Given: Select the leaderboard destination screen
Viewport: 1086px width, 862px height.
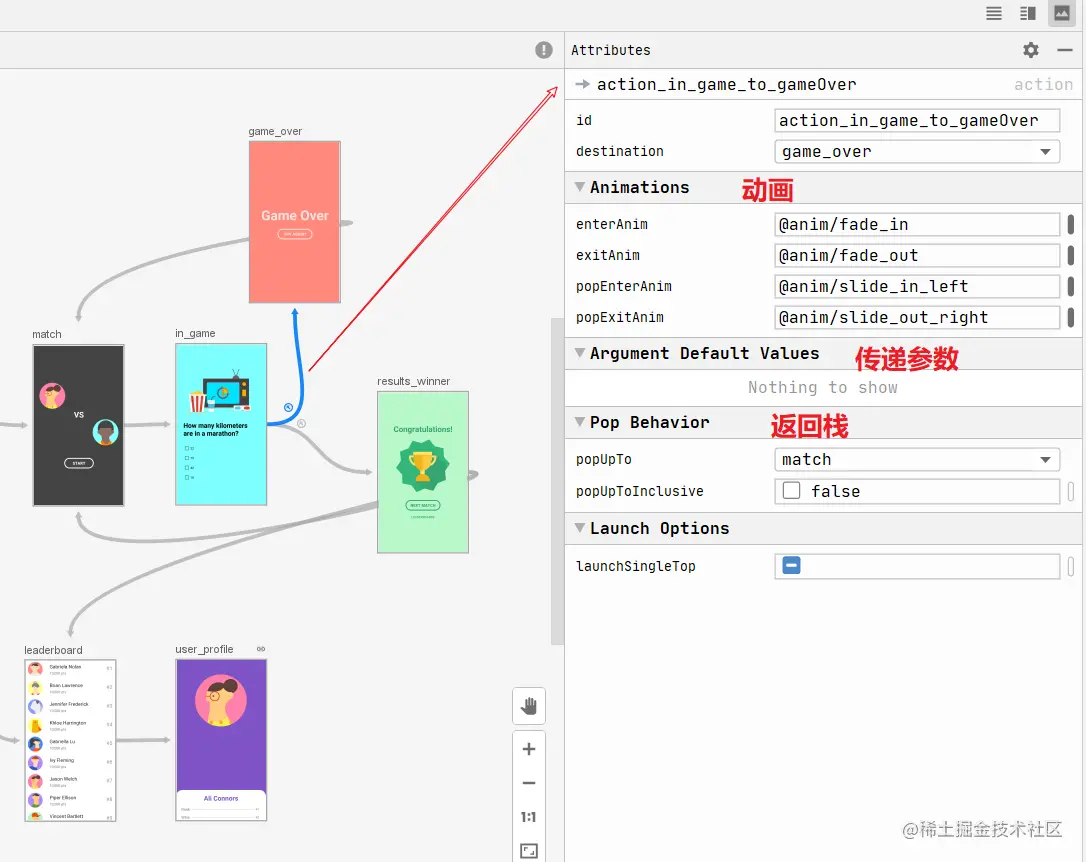Looking at the screenshot, I should pos(70,740).
